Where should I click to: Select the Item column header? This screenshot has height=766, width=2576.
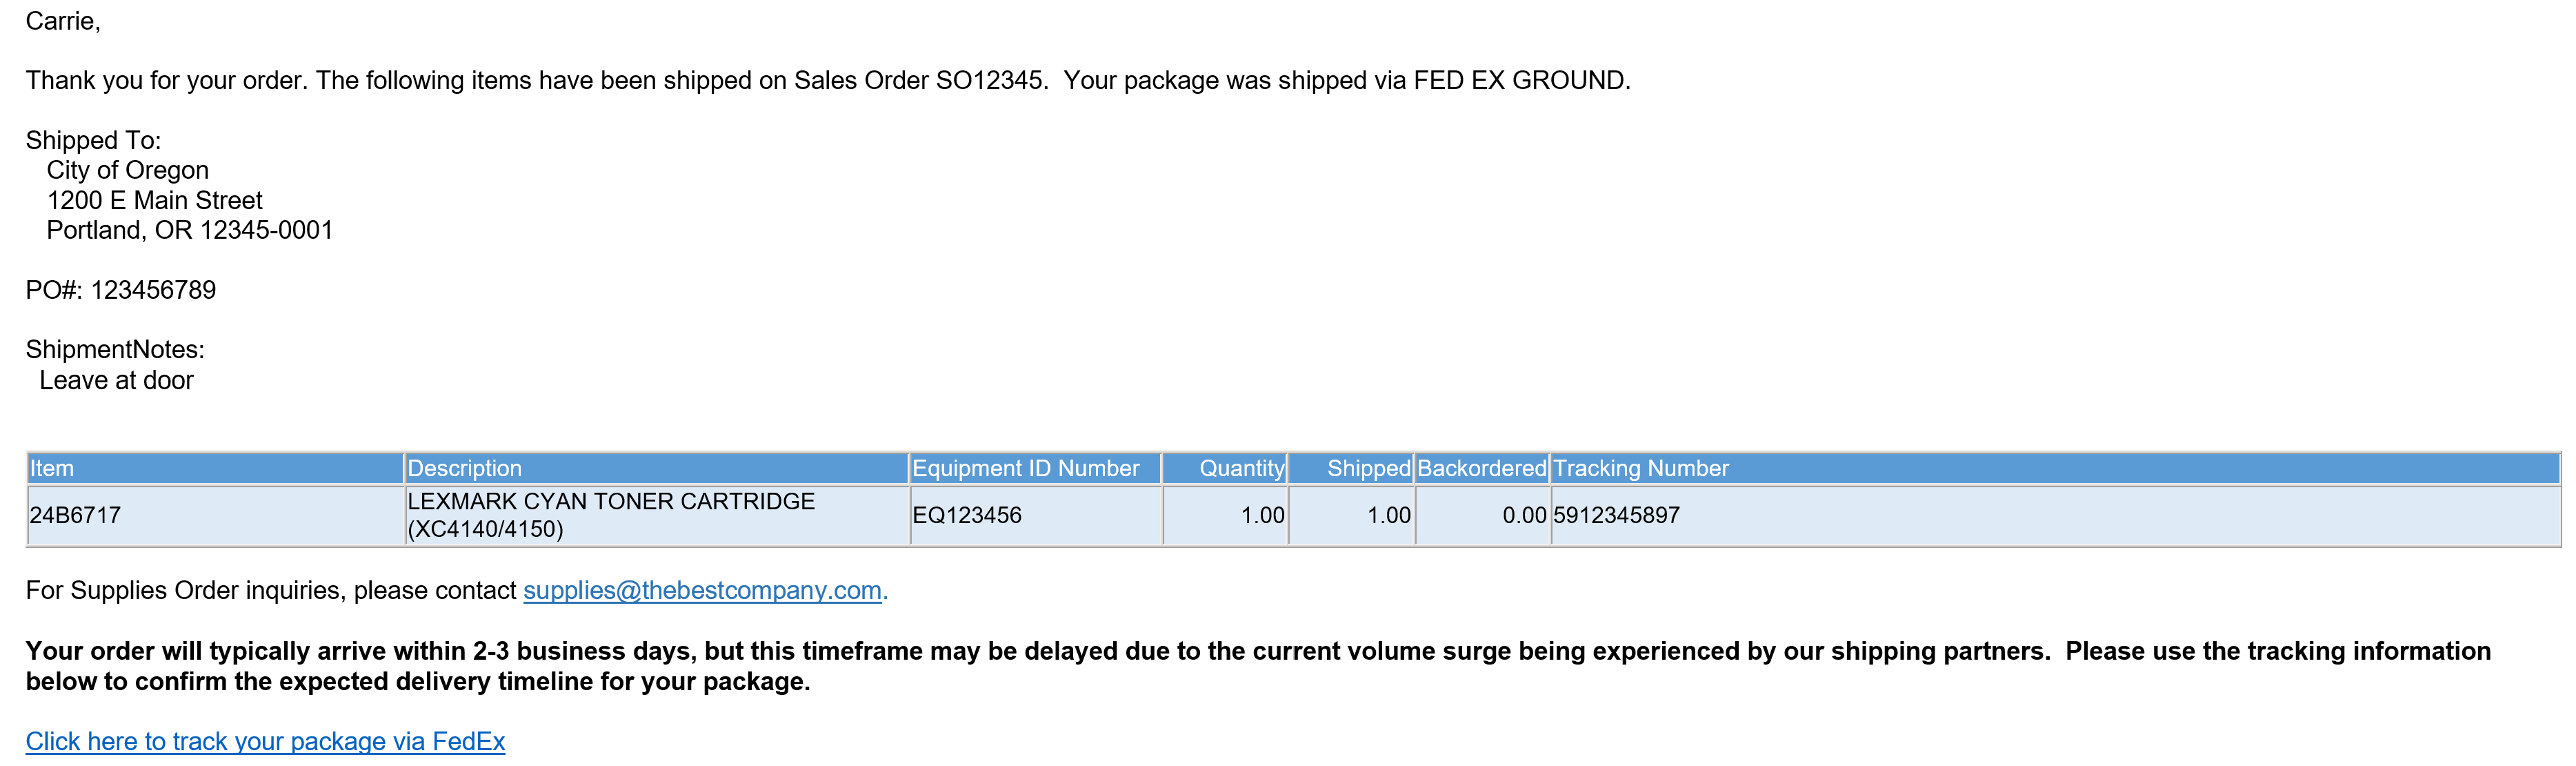[x=215, y=468]
